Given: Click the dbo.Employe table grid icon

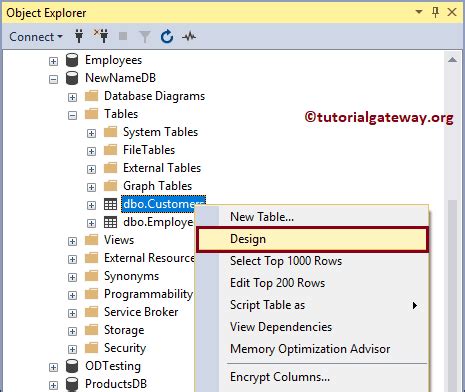Looking at the screenshot, I should click(110, 222).
